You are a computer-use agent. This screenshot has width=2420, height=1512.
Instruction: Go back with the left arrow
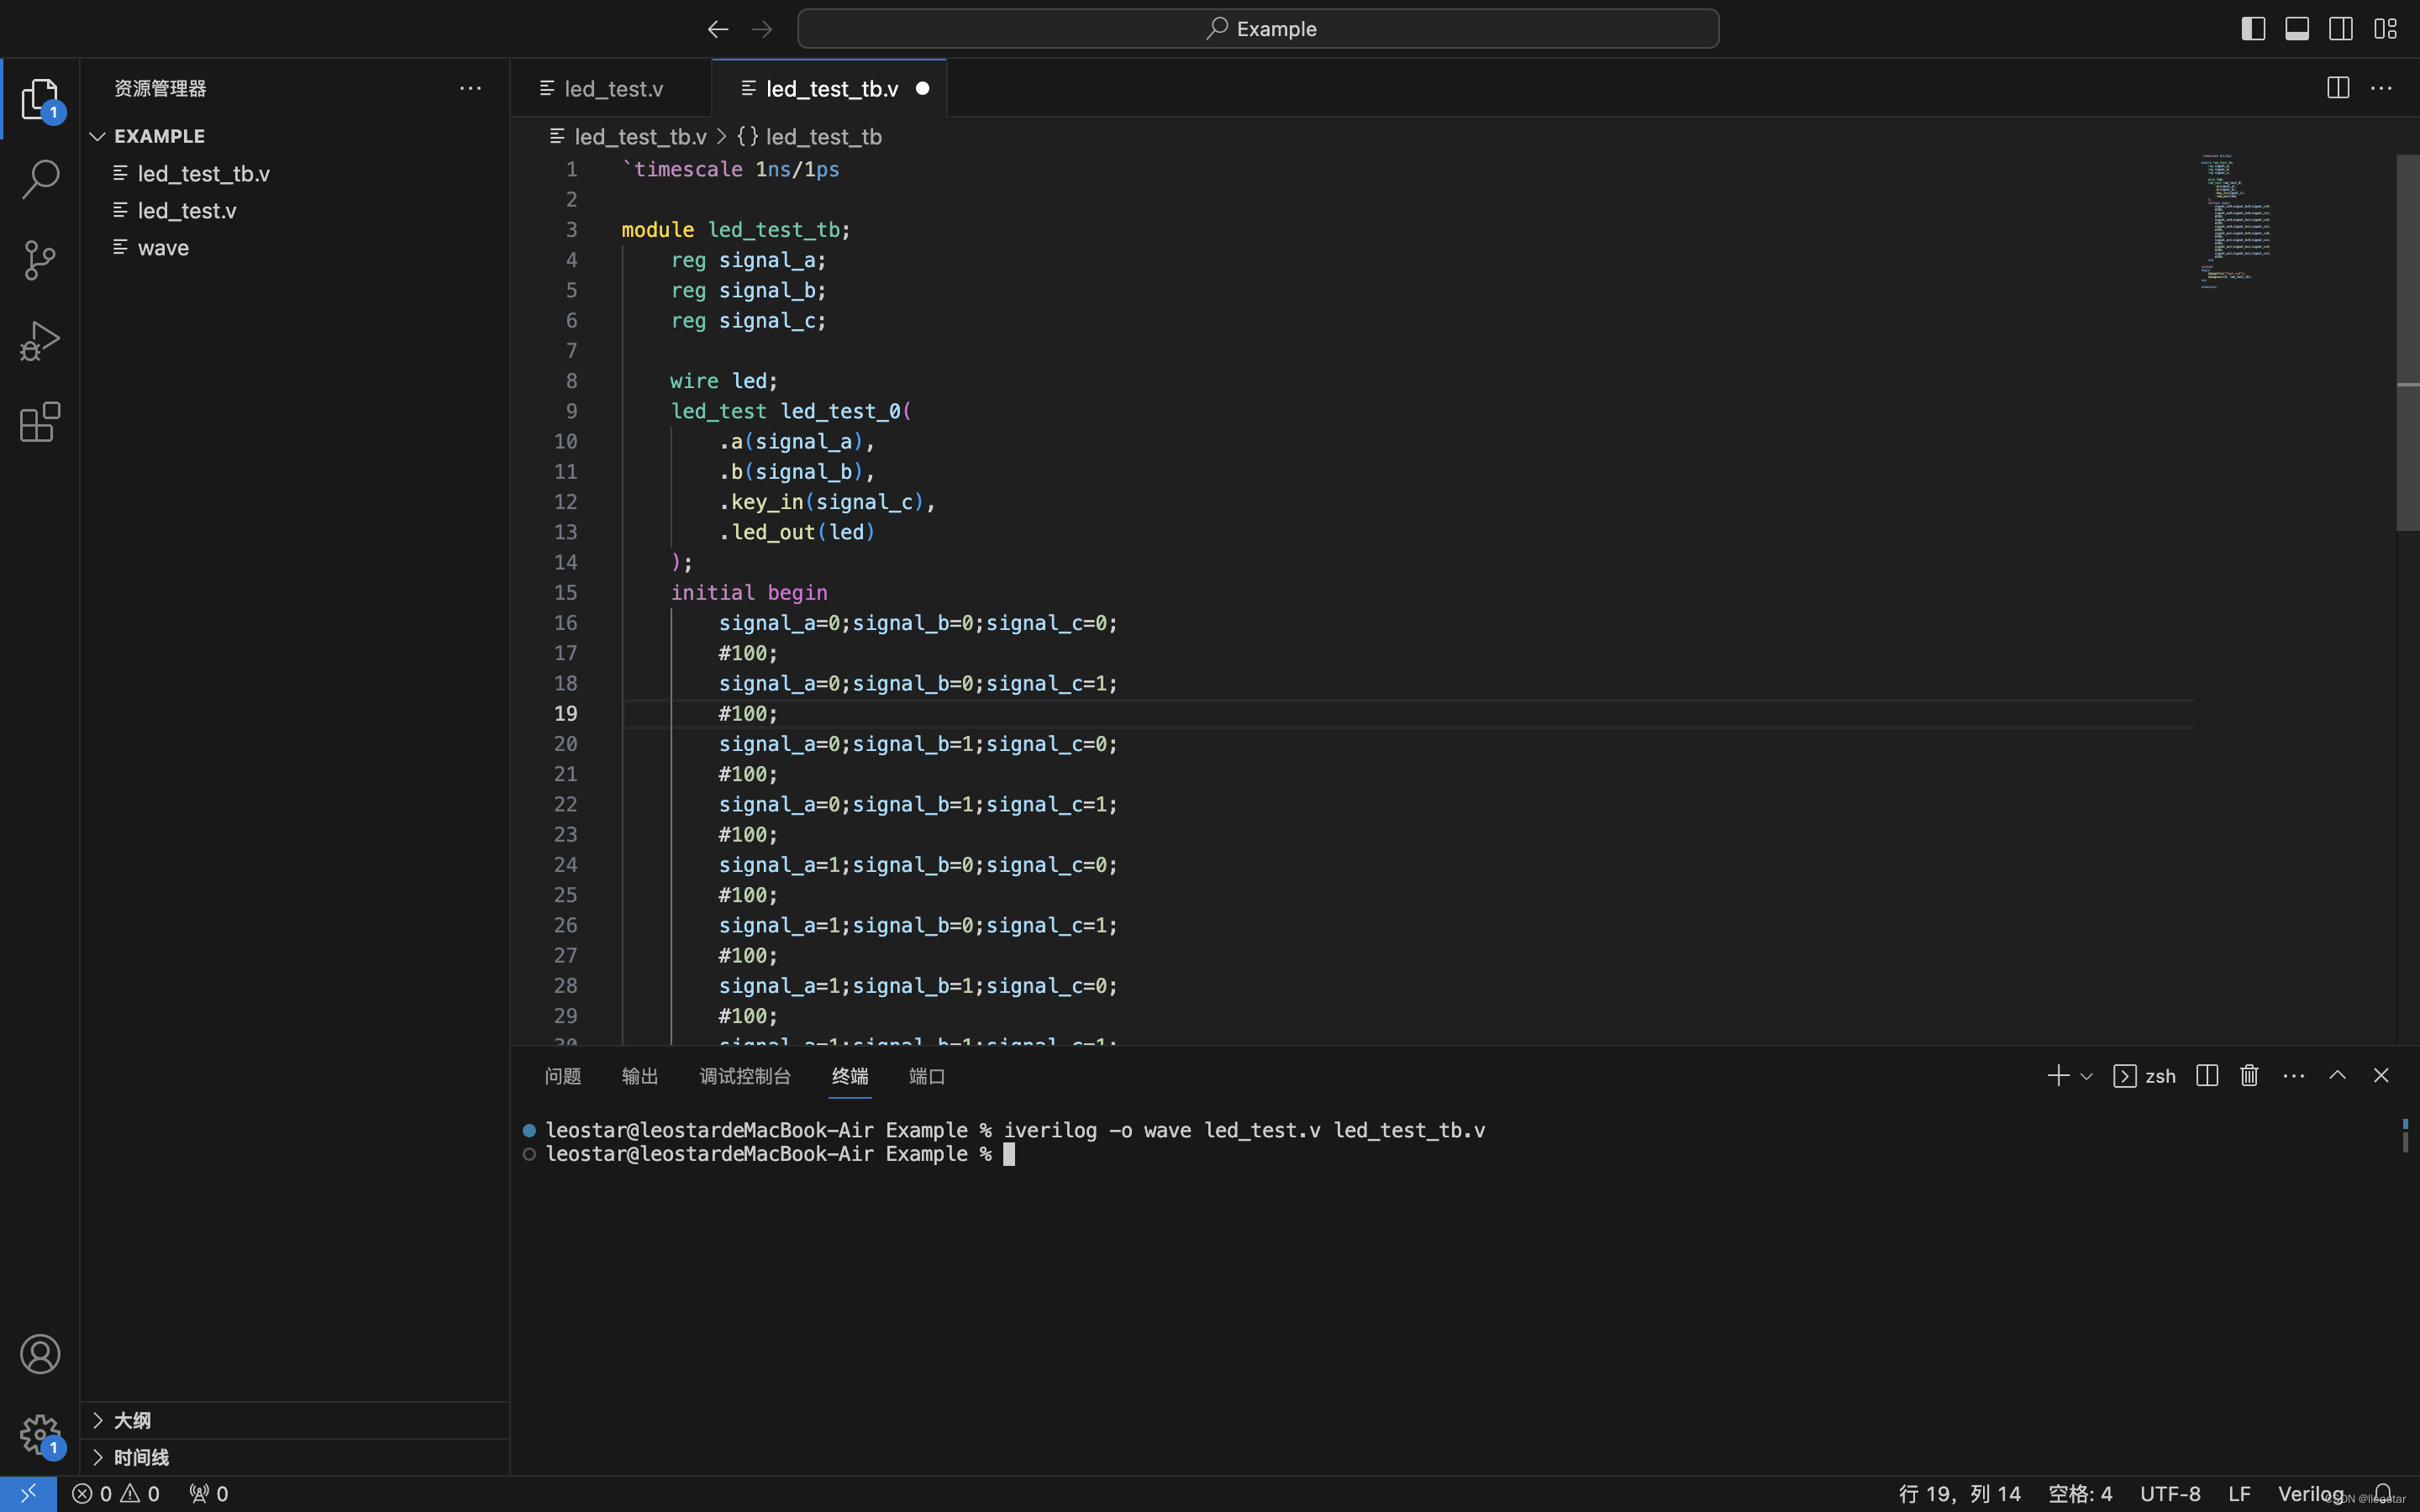click(x=718, y=29)
